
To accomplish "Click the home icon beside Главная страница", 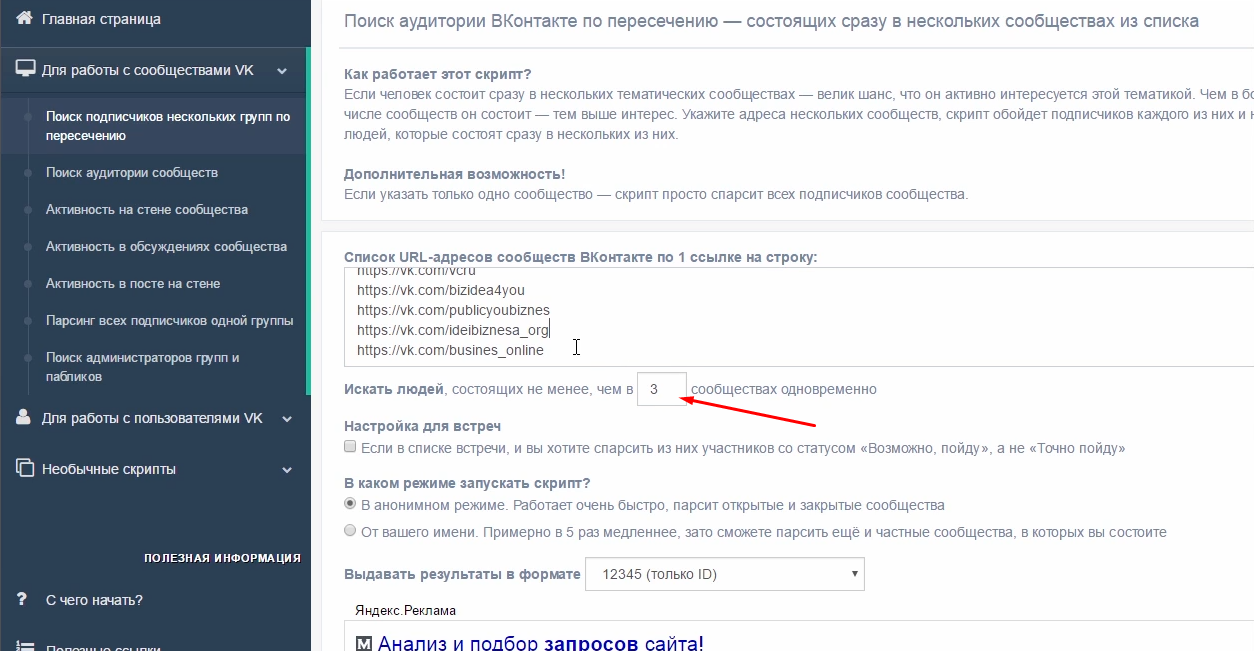I will (25, 18).
